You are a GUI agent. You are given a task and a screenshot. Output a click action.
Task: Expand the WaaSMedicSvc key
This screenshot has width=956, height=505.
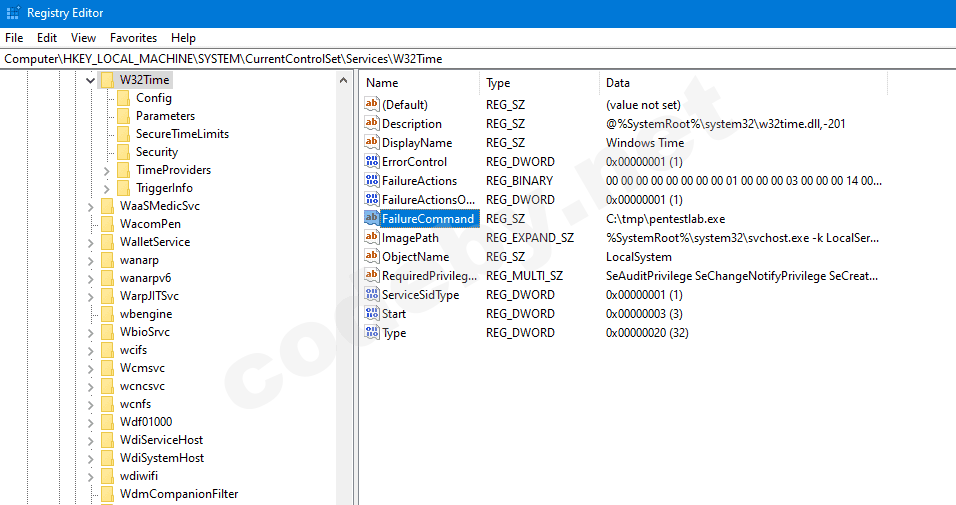[90, 207]
